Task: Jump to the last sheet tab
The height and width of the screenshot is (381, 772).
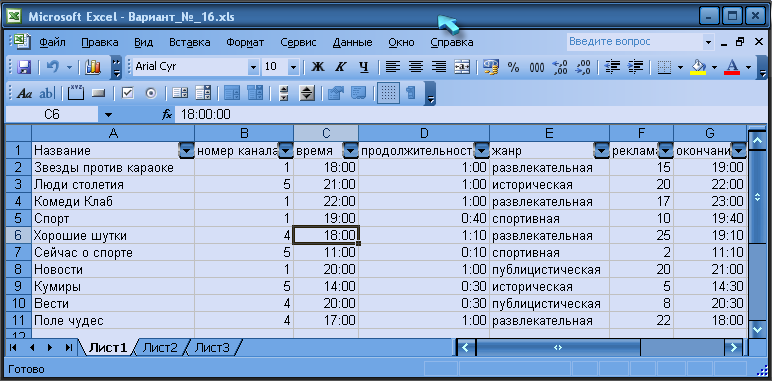Action: (x=68, y=348)
